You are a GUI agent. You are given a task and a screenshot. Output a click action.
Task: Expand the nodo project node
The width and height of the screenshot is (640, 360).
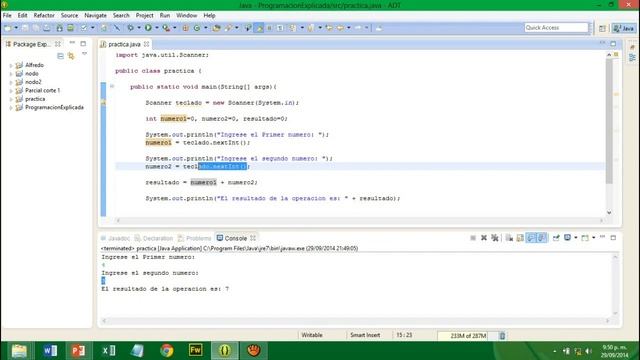point(11,74)
